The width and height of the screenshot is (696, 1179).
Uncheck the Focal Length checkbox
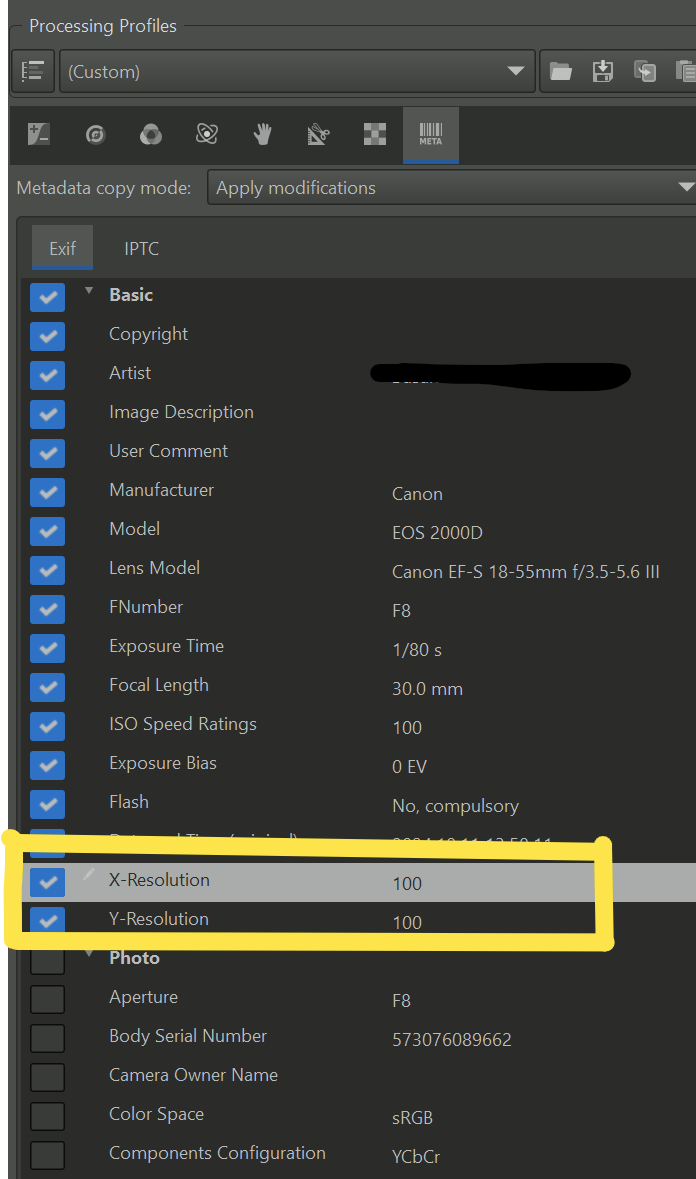[x=47, y=688]
